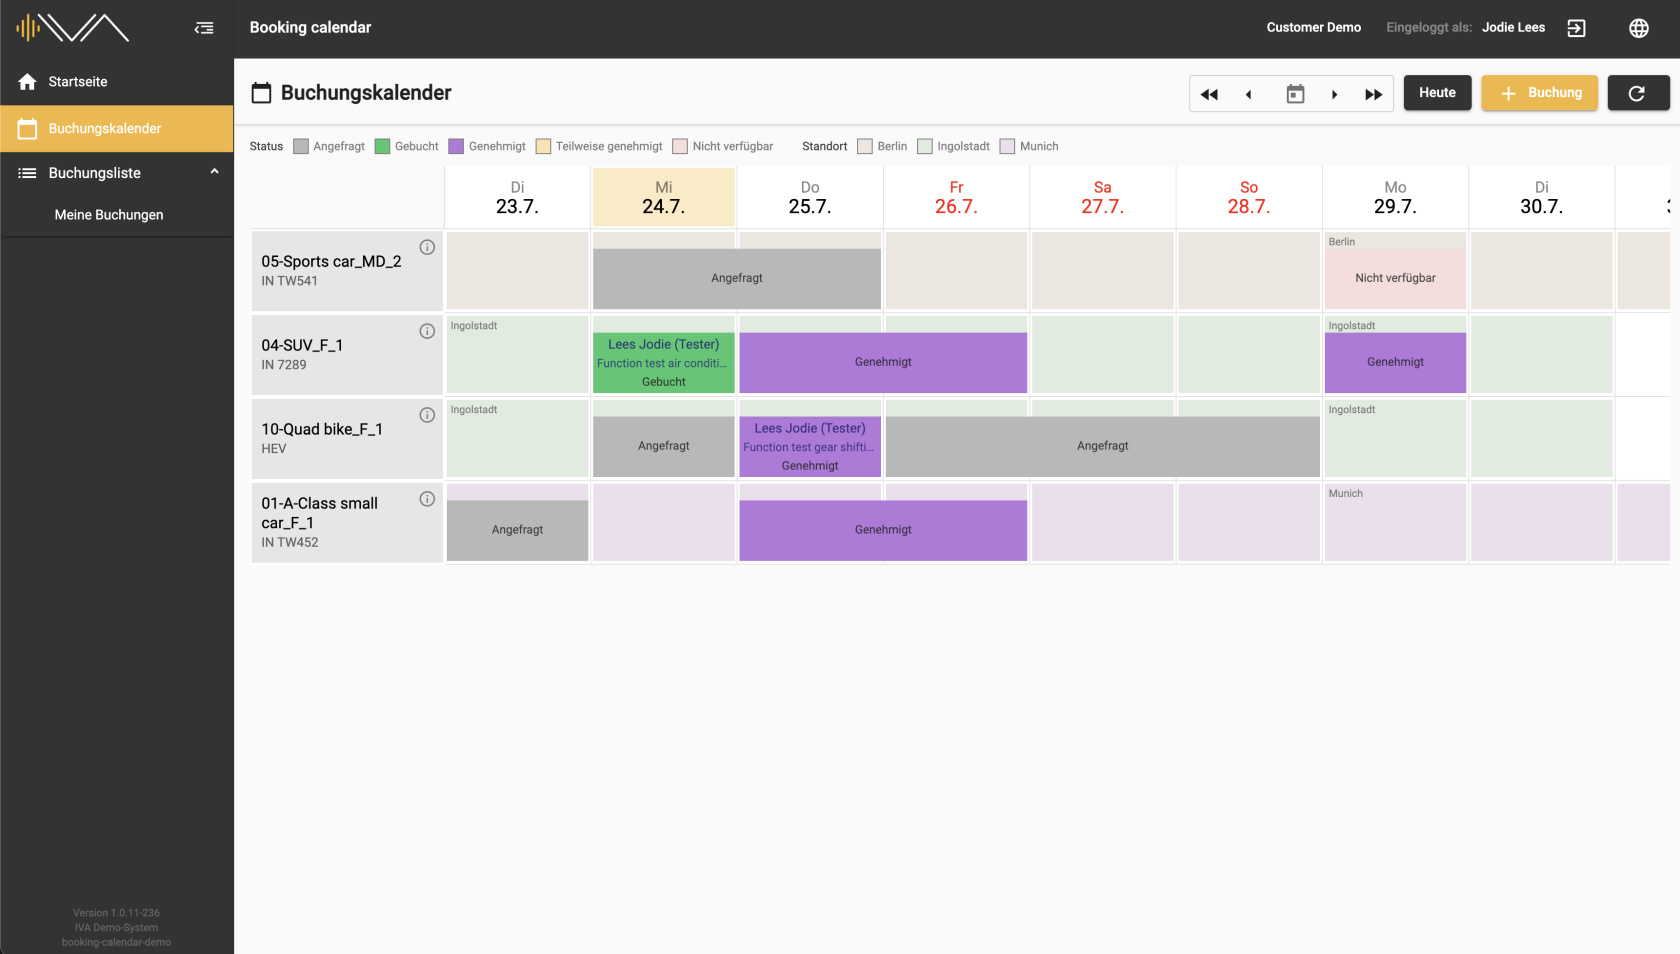
Task: Open the language globe icon
Action: click(1638, 28)
